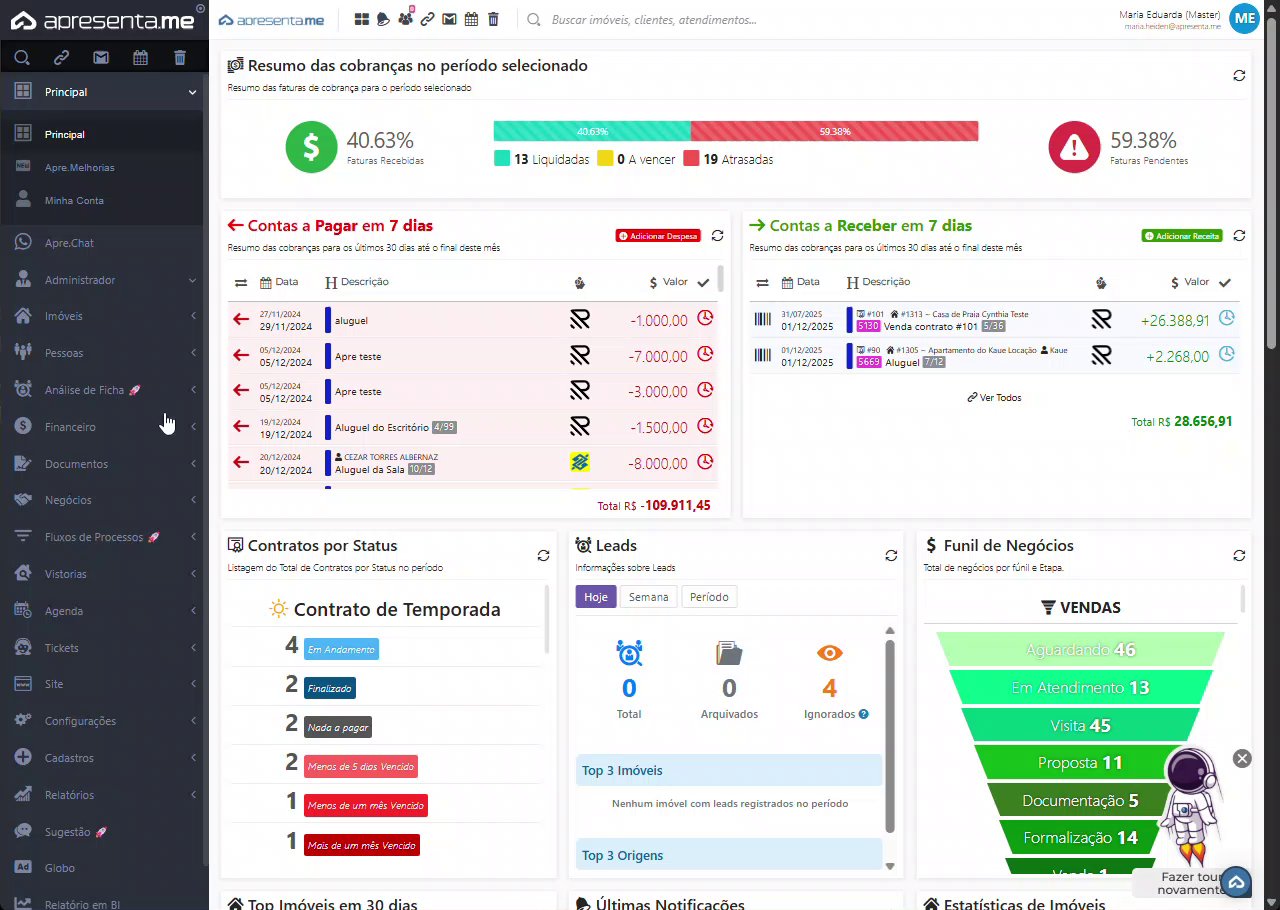
Task: Open the Ver Todos link
Action: pyautogui.click(x=994, y=398)
